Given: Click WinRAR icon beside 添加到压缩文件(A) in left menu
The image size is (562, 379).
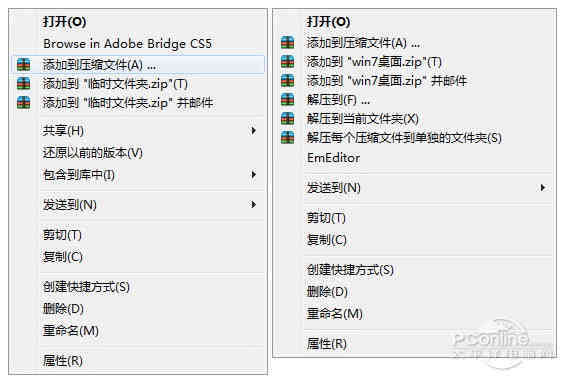Looking at the screenshot, I should 24,65.
